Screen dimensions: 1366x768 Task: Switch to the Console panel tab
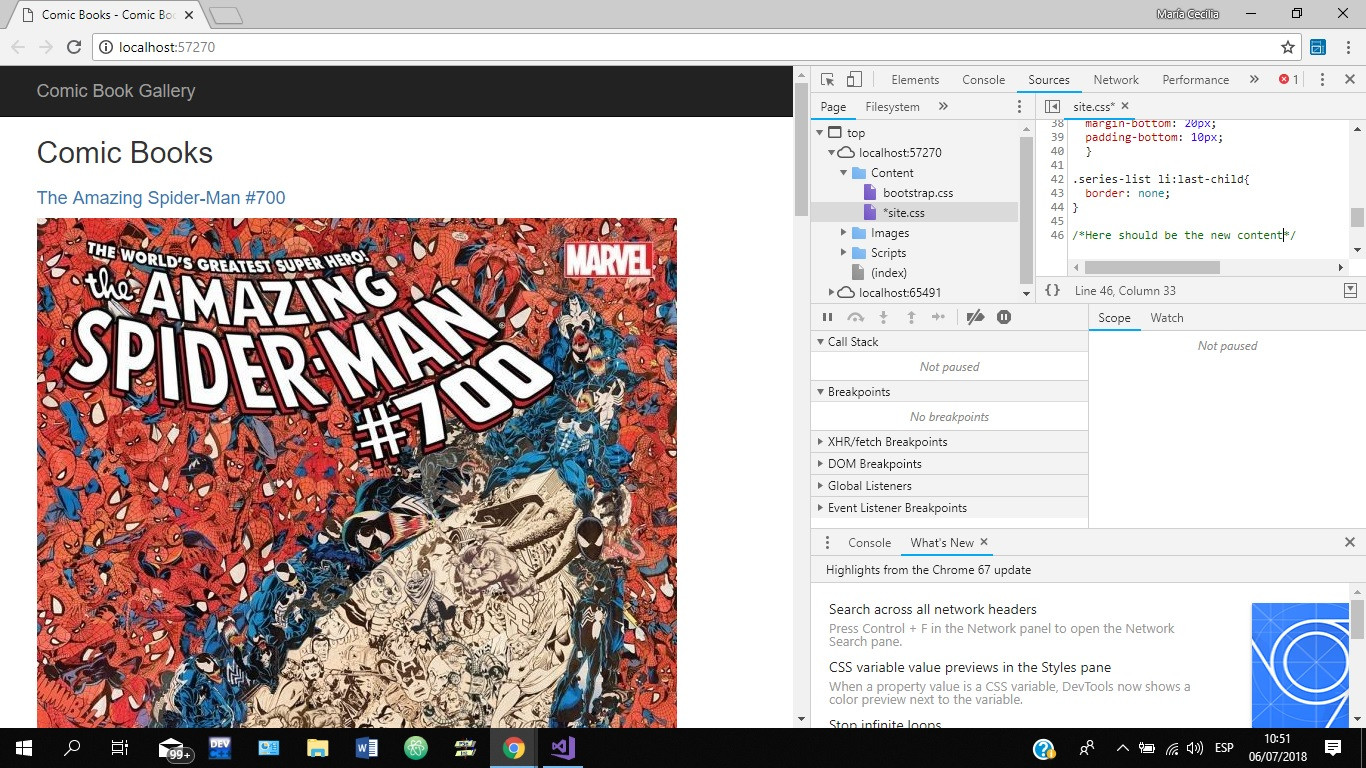click(x=984, y=80)
